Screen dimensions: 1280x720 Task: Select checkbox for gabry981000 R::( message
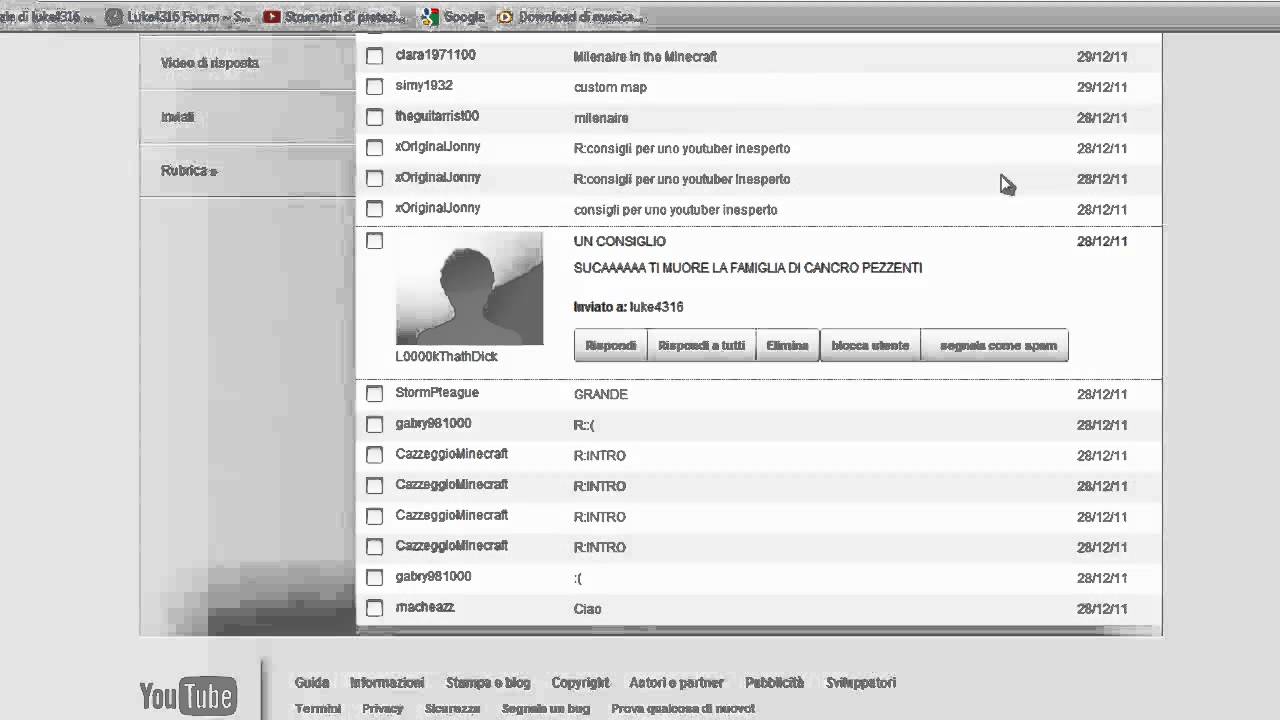tap(374, 424)
